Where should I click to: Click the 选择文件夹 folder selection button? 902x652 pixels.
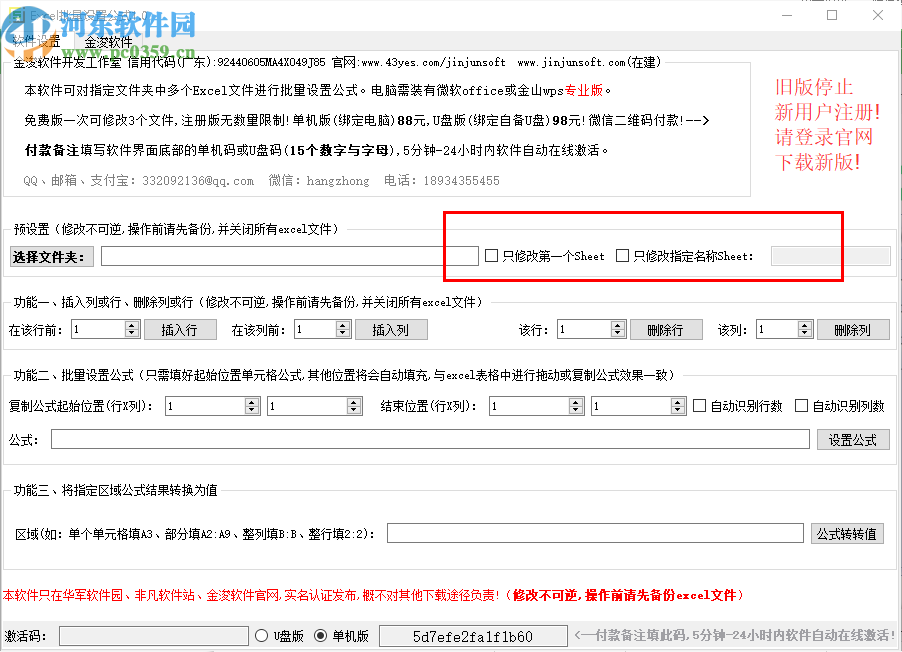point(52,256)
